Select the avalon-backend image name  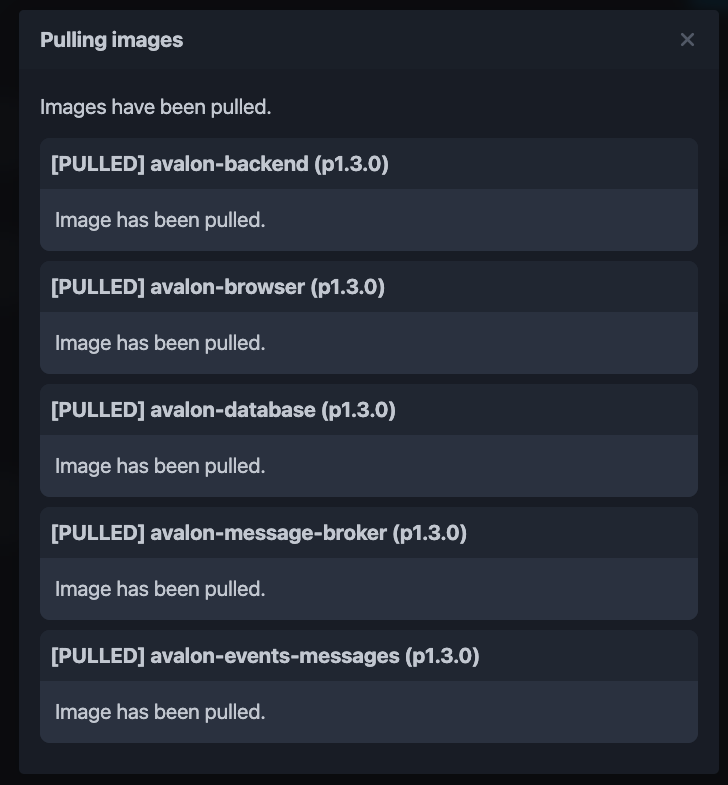point(229,164)
